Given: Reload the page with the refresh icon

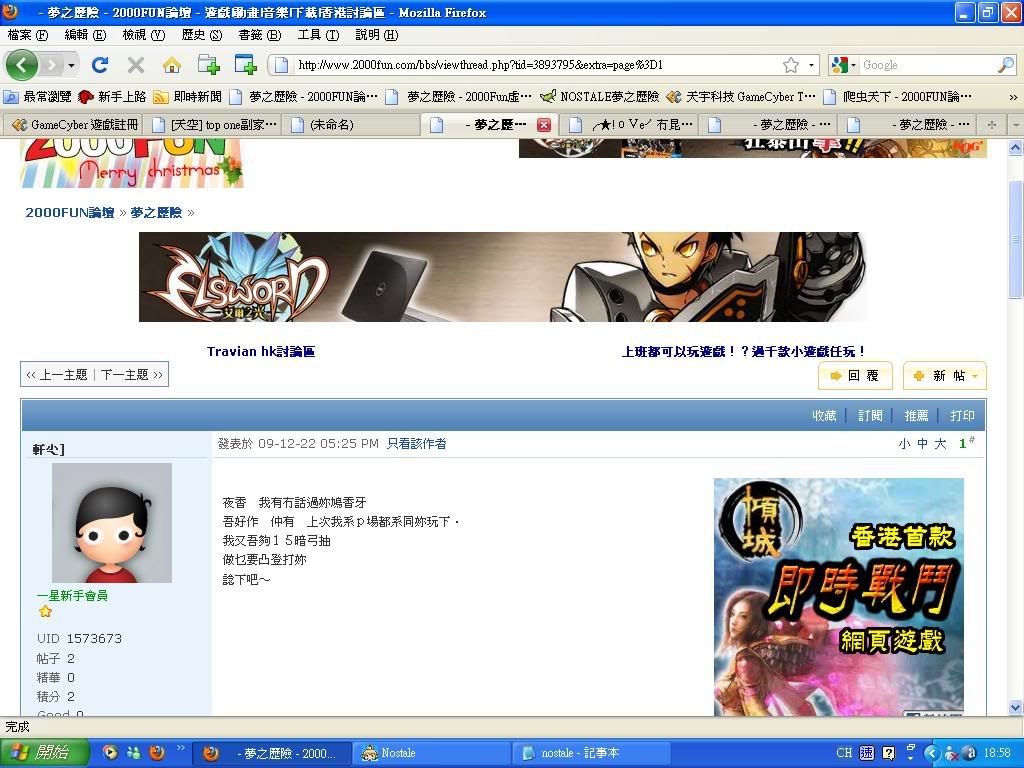Looking at the screenshot, I should pyautogui.click(x=100, y=65).
